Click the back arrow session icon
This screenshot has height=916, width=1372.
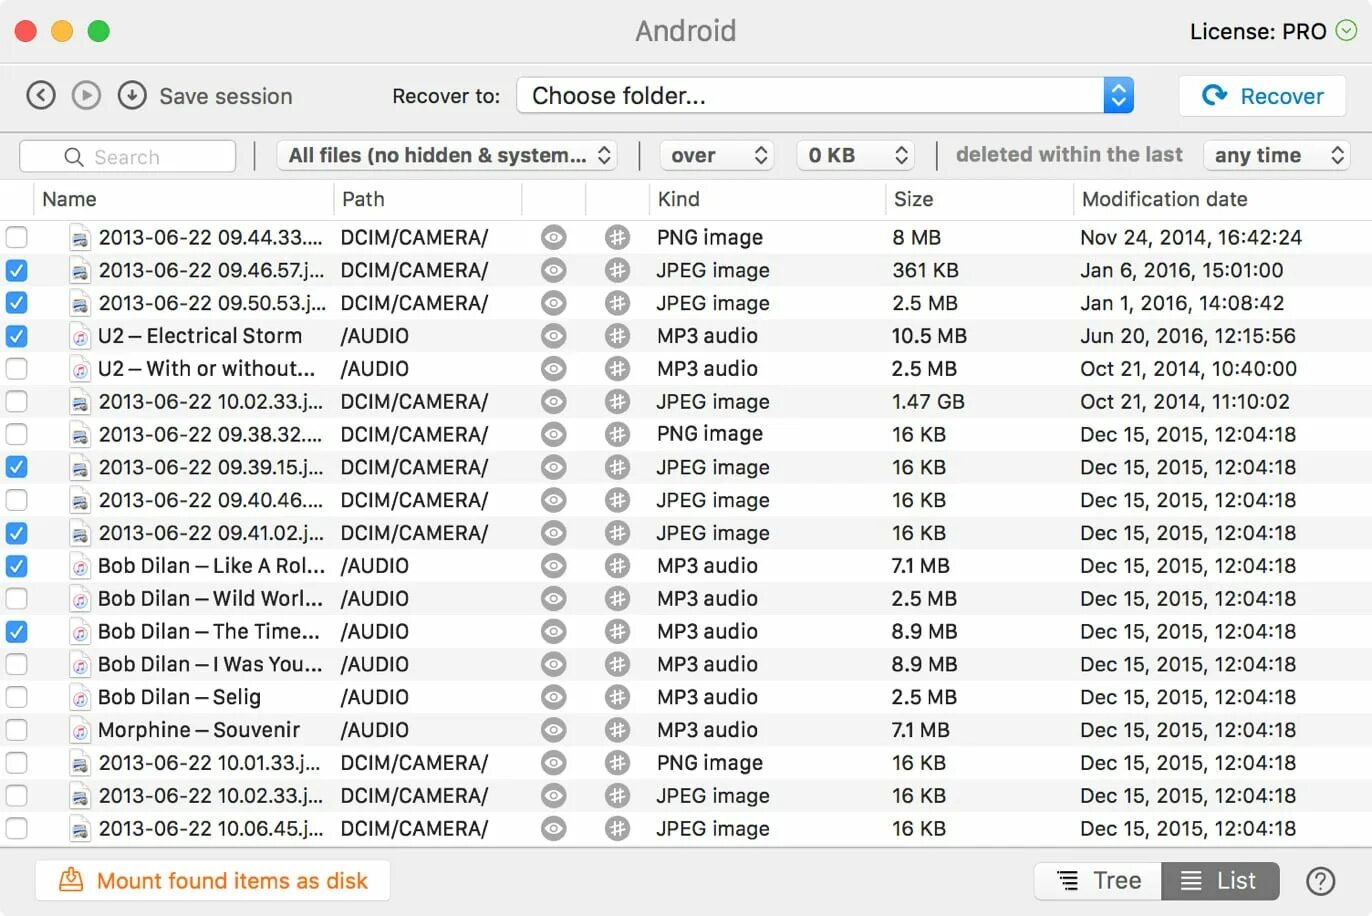[x=40, y=95]
